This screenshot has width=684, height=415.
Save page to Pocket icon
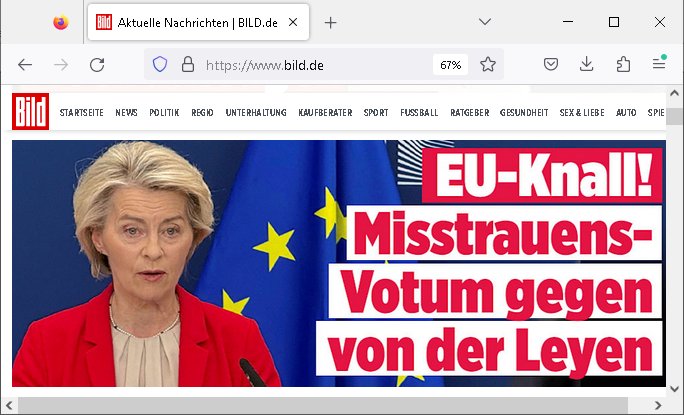pos(551,65)
